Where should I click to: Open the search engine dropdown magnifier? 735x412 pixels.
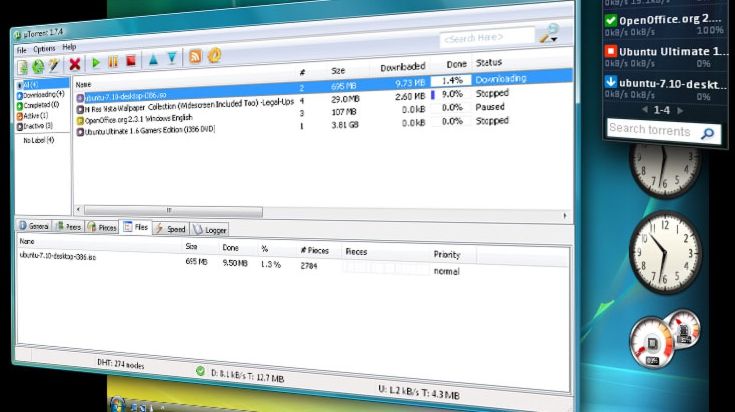(x=548, y=34)
